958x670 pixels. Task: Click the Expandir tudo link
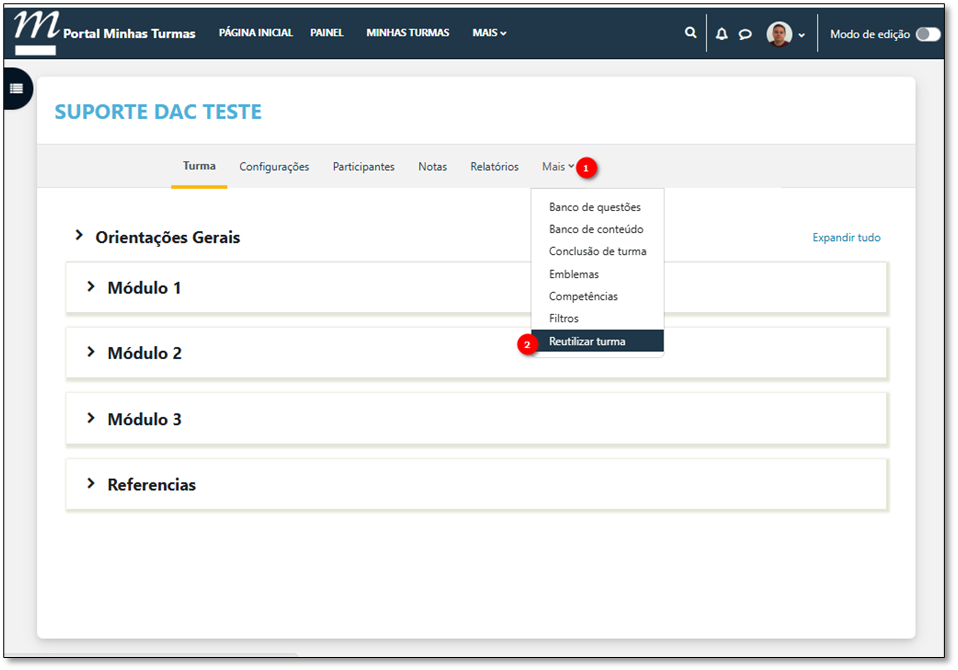click(846, 238)
